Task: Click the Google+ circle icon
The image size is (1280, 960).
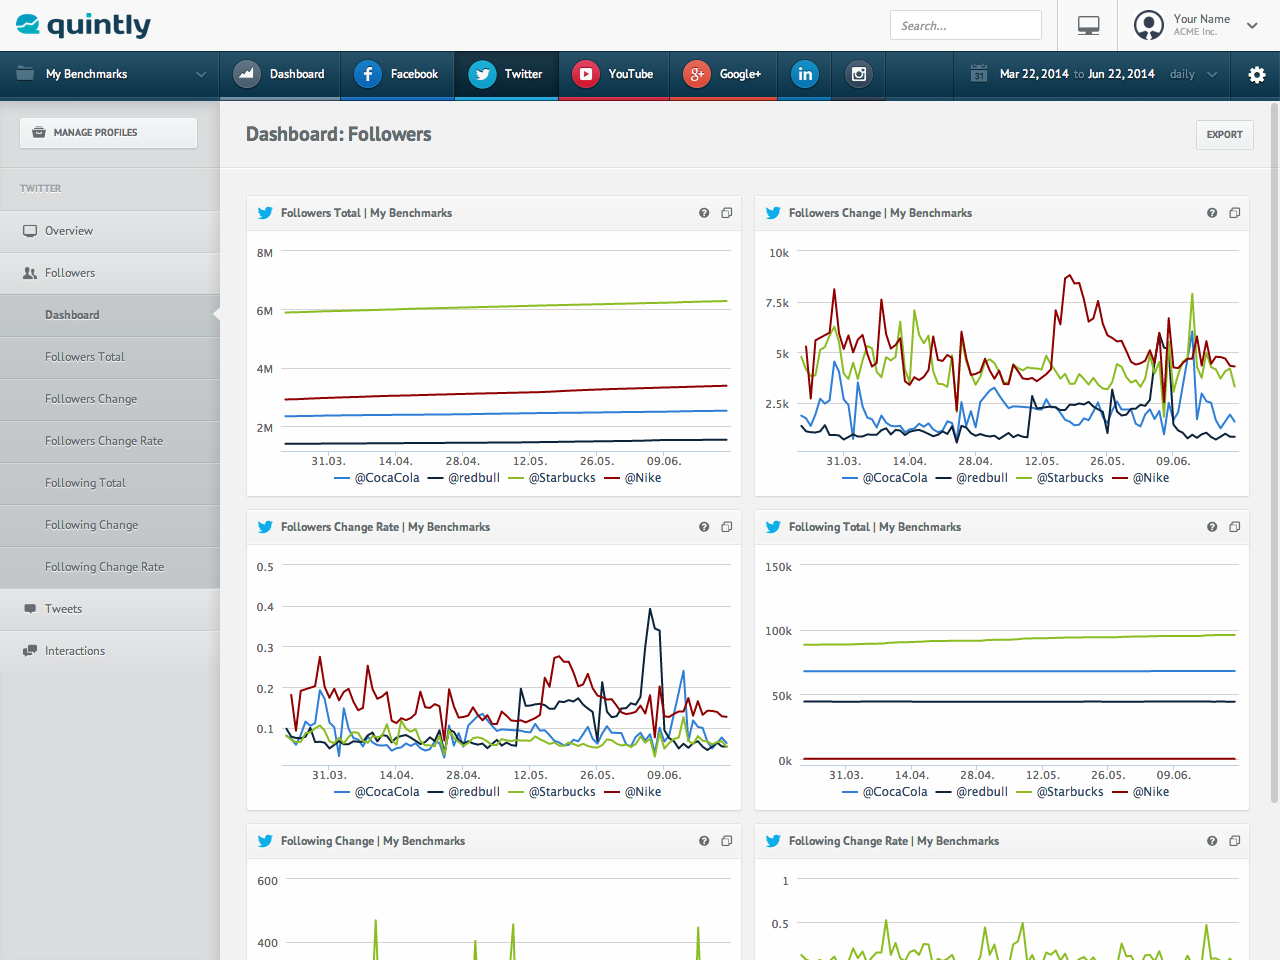Action: pos(697,74)
